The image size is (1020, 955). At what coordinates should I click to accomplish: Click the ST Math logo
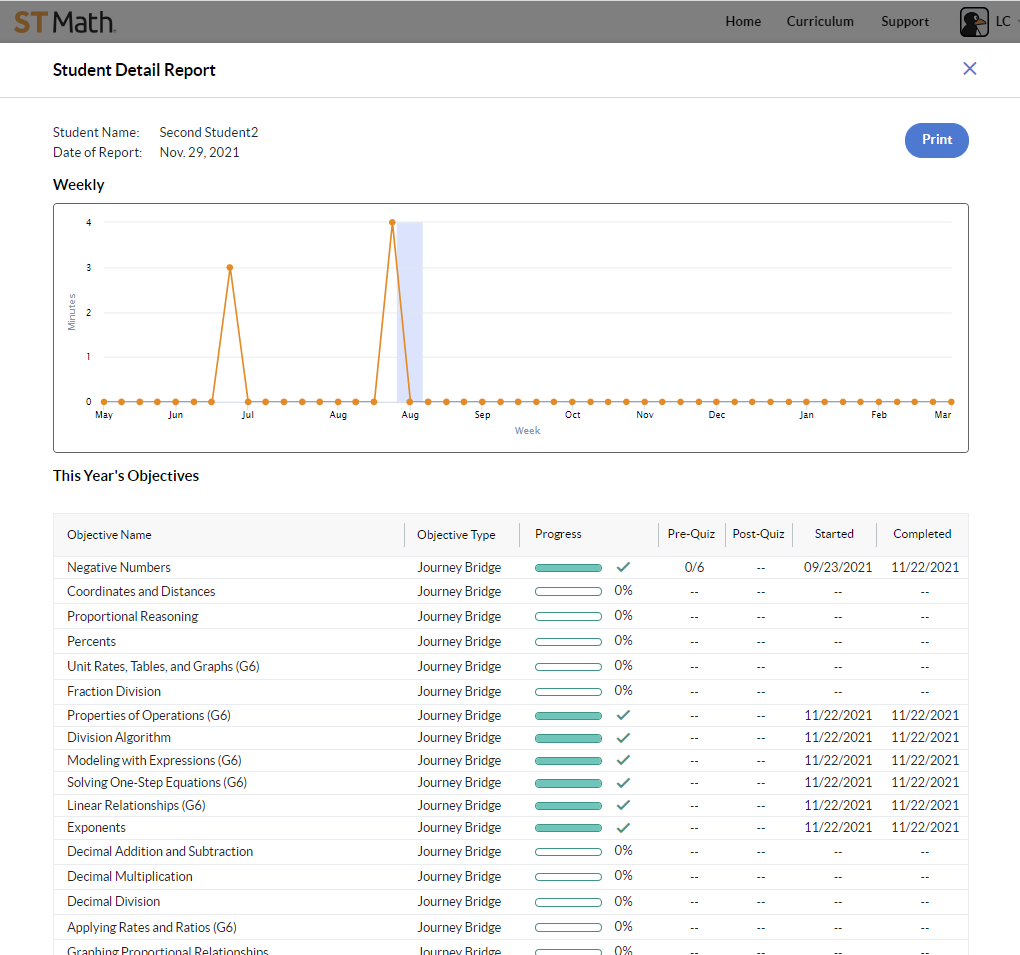(x=64, y=21)
